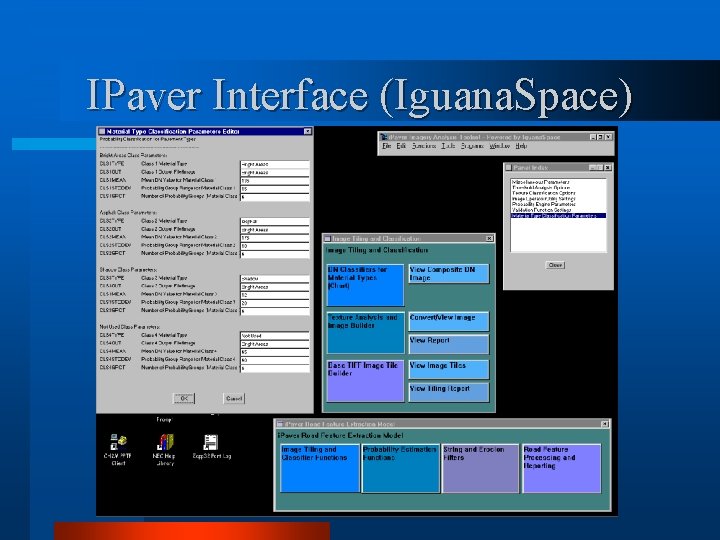
Task: Maximize the IPaver Imagery Analysis Toolset window
Action: (600, 137)
